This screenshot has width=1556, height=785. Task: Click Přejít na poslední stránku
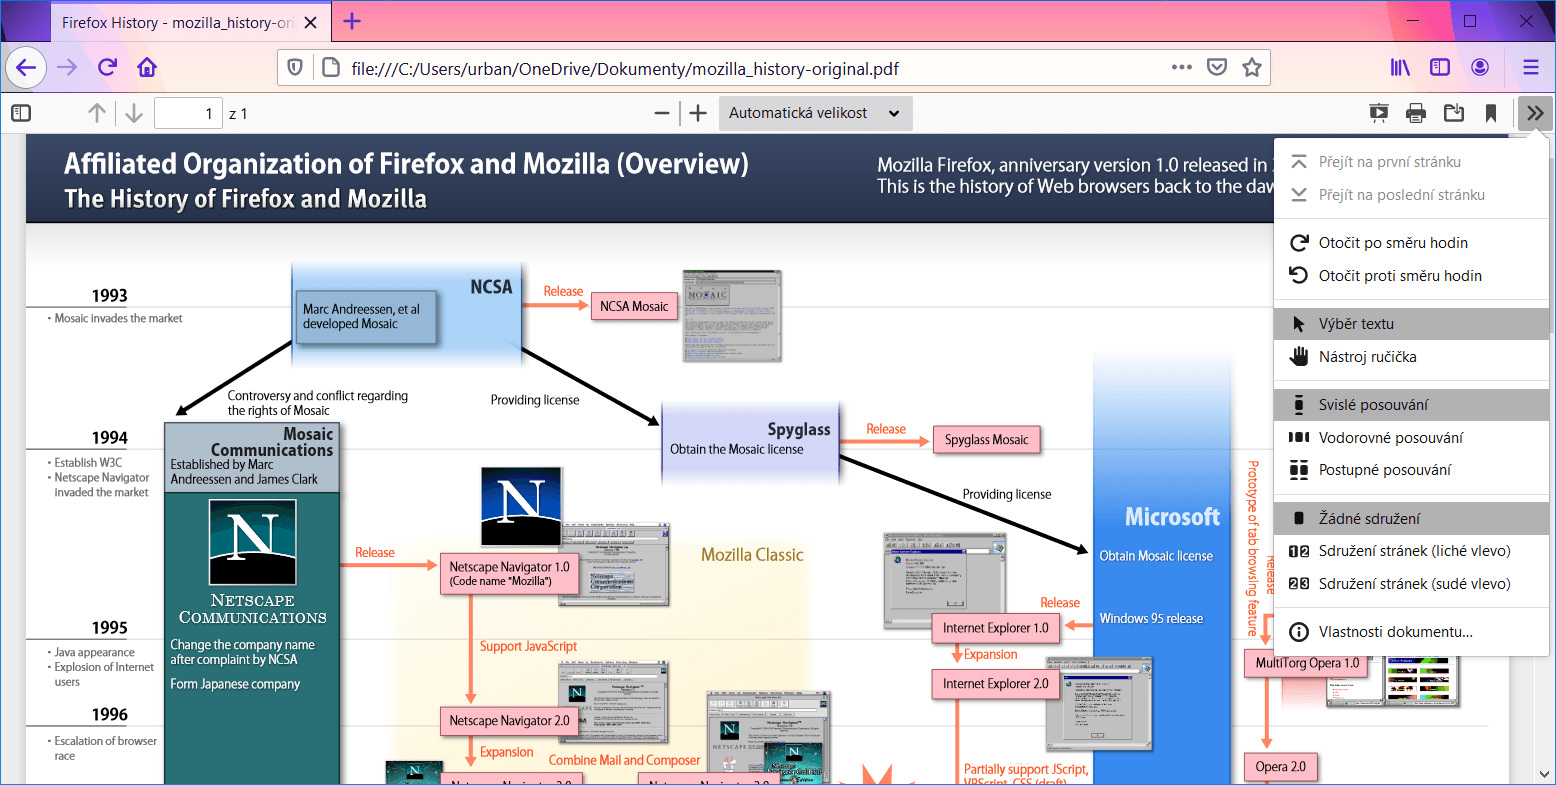point(1412,195)
